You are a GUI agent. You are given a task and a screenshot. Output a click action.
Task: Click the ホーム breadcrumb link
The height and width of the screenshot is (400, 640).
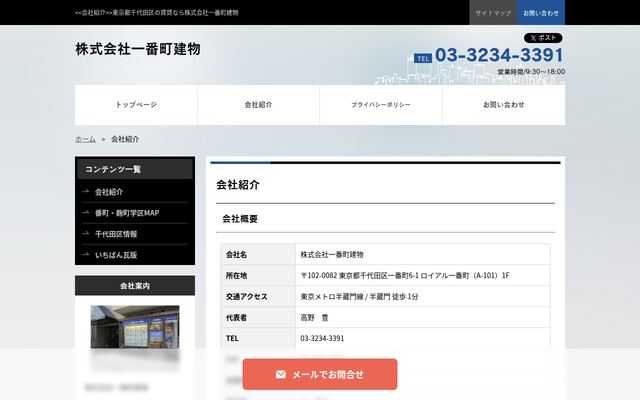click(x=85, y=139)
